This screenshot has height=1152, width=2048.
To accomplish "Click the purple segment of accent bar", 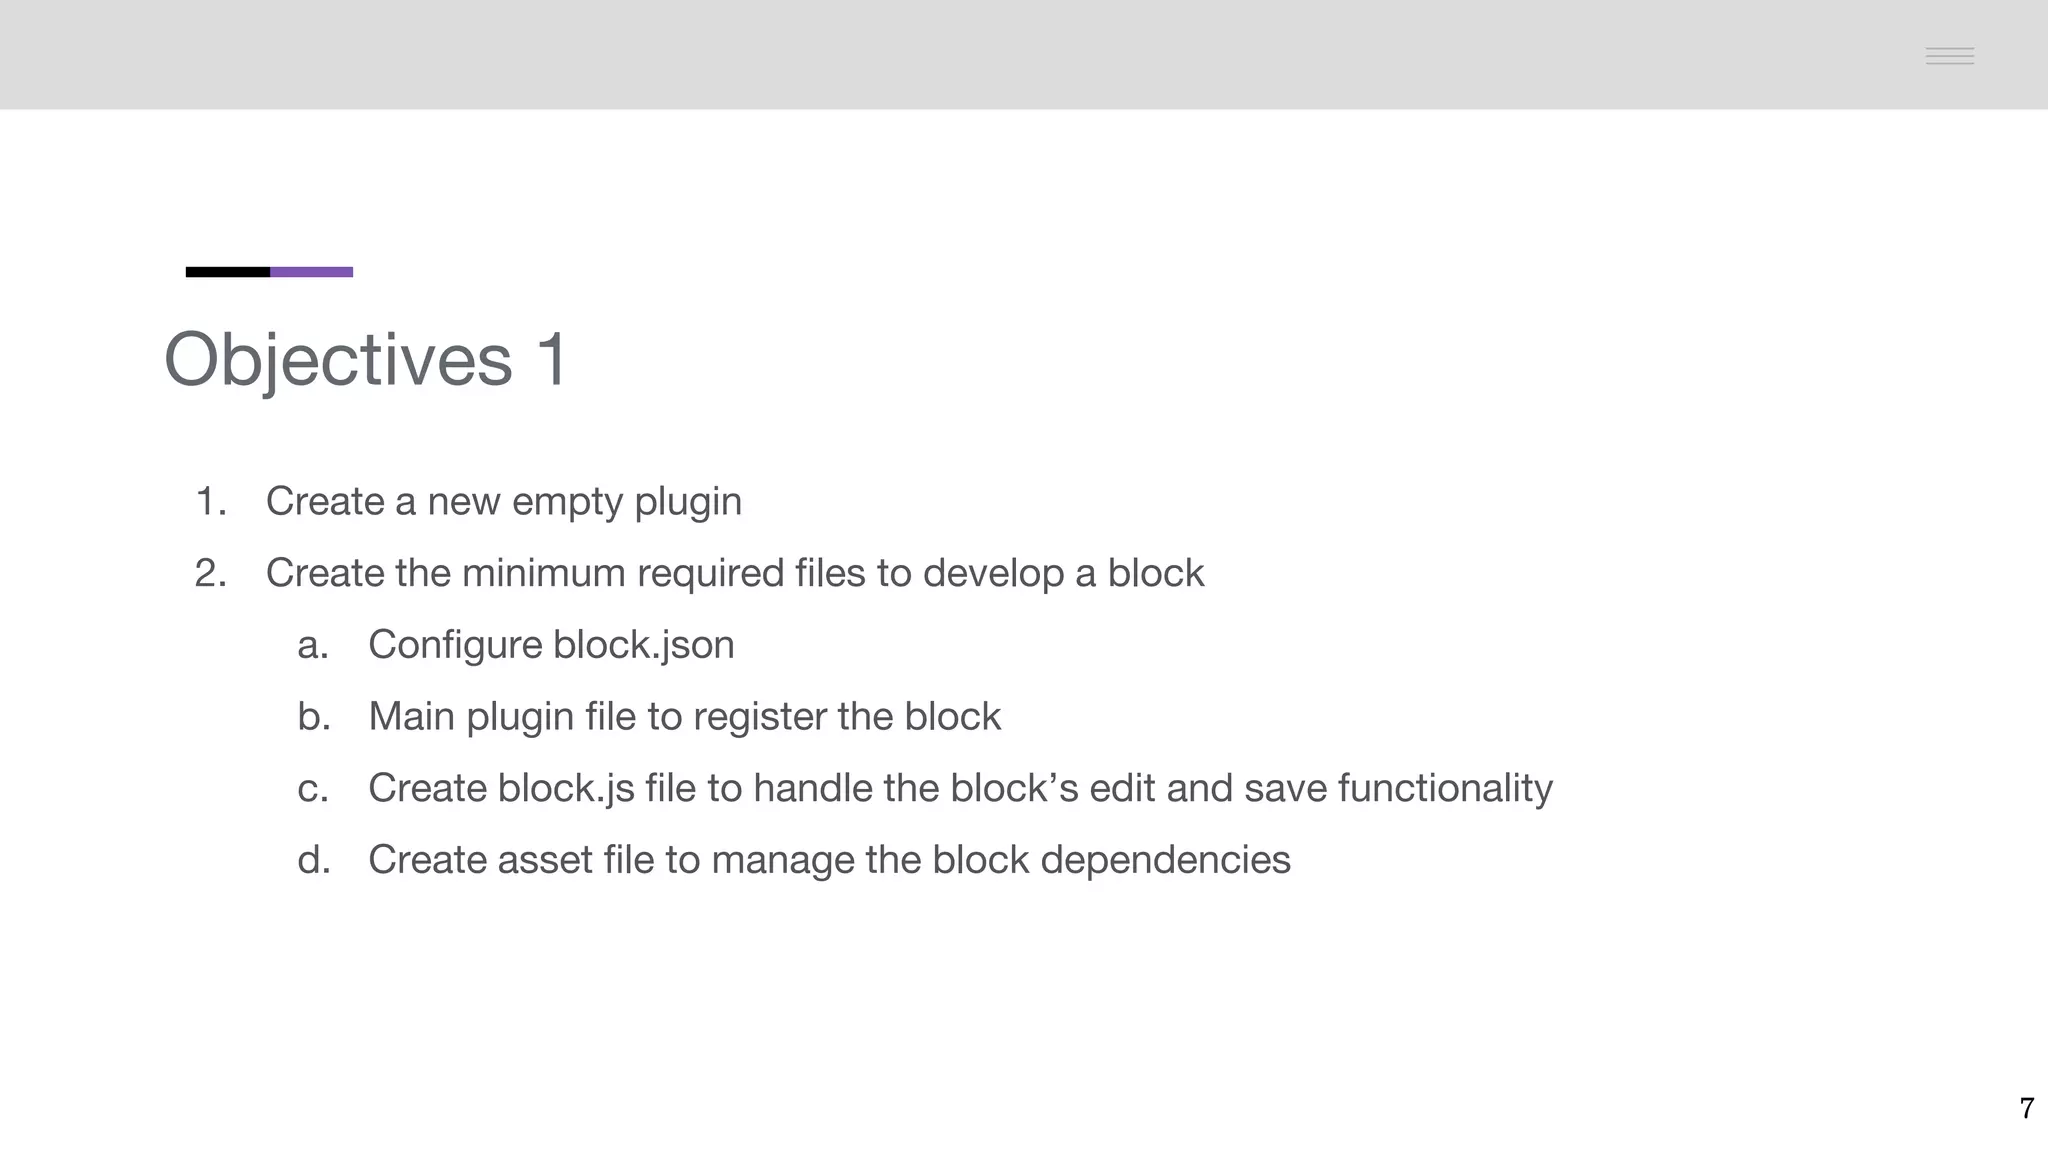I will 311,272.
